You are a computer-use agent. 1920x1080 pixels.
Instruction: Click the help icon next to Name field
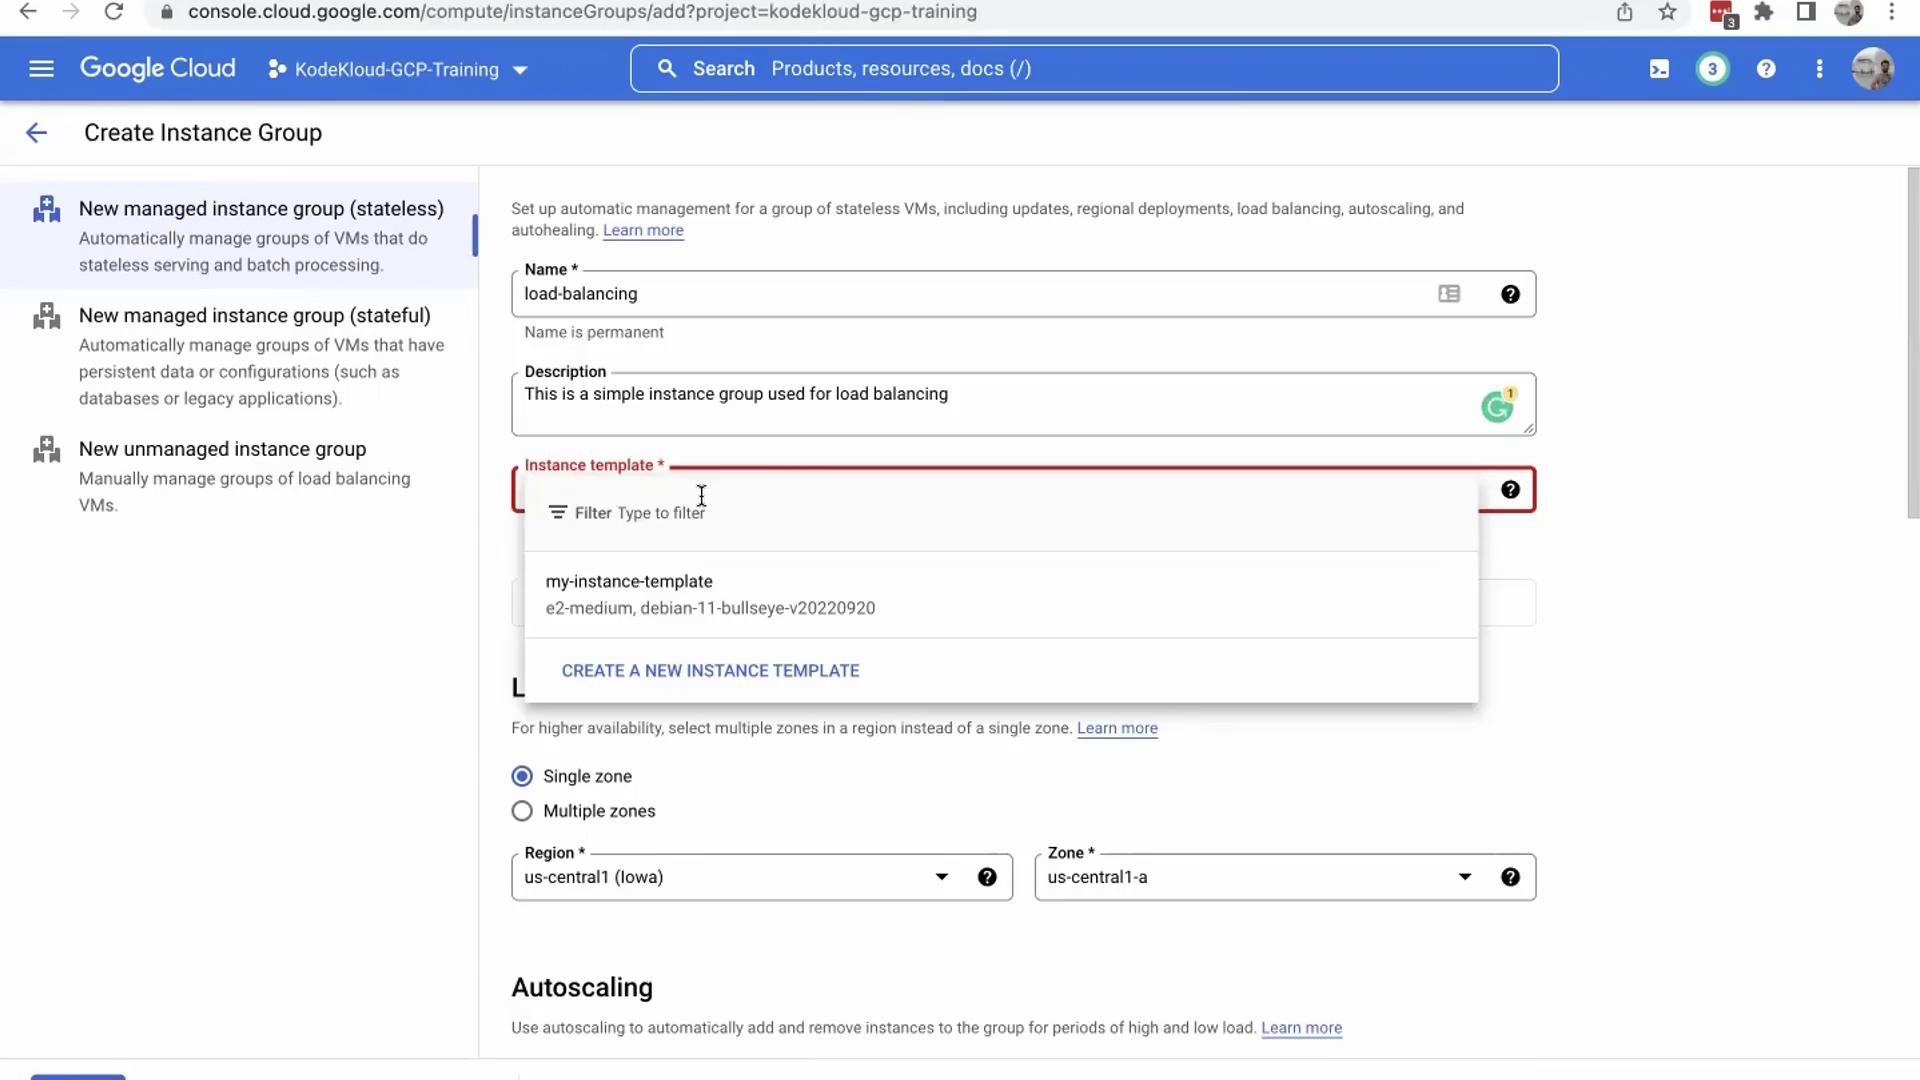pyautogui.click(x=1510, y=294)
